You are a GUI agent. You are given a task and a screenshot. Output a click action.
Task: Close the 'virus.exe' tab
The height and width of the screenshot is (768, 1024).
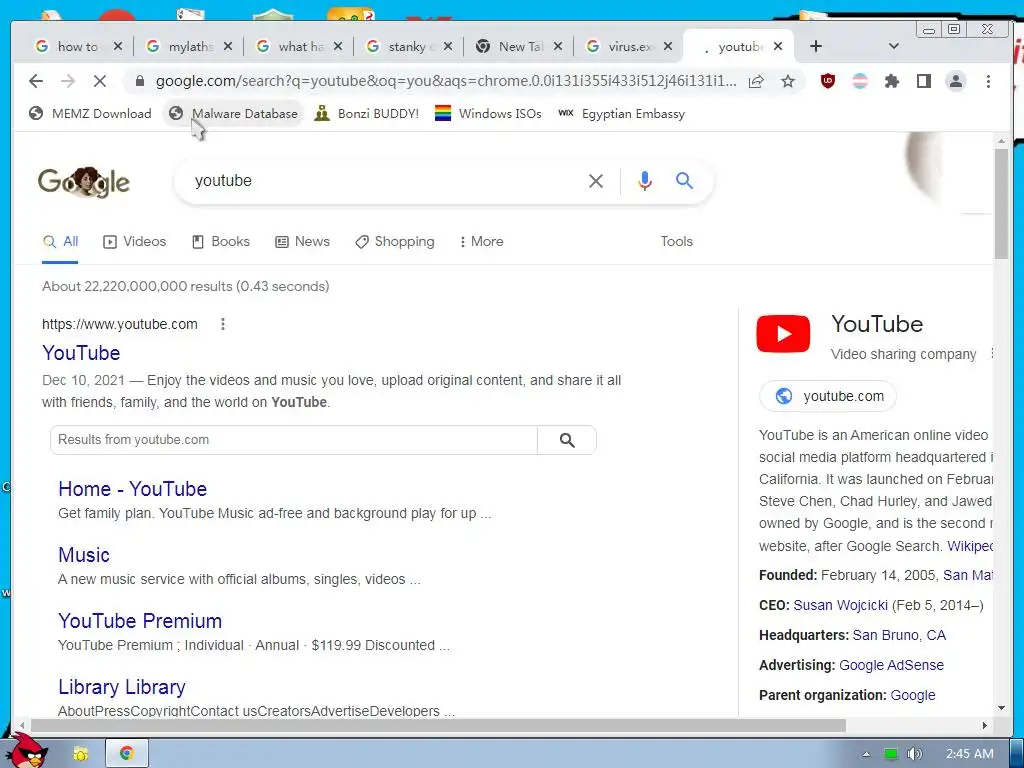667,46
